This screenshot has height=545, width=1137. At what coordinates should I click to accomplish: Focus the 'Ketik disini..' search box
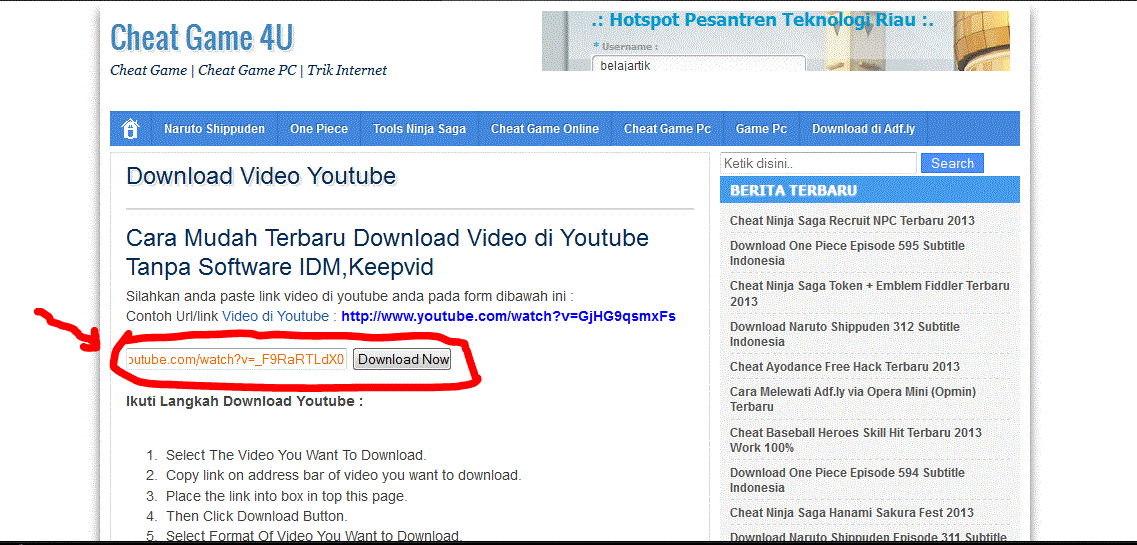818,163
